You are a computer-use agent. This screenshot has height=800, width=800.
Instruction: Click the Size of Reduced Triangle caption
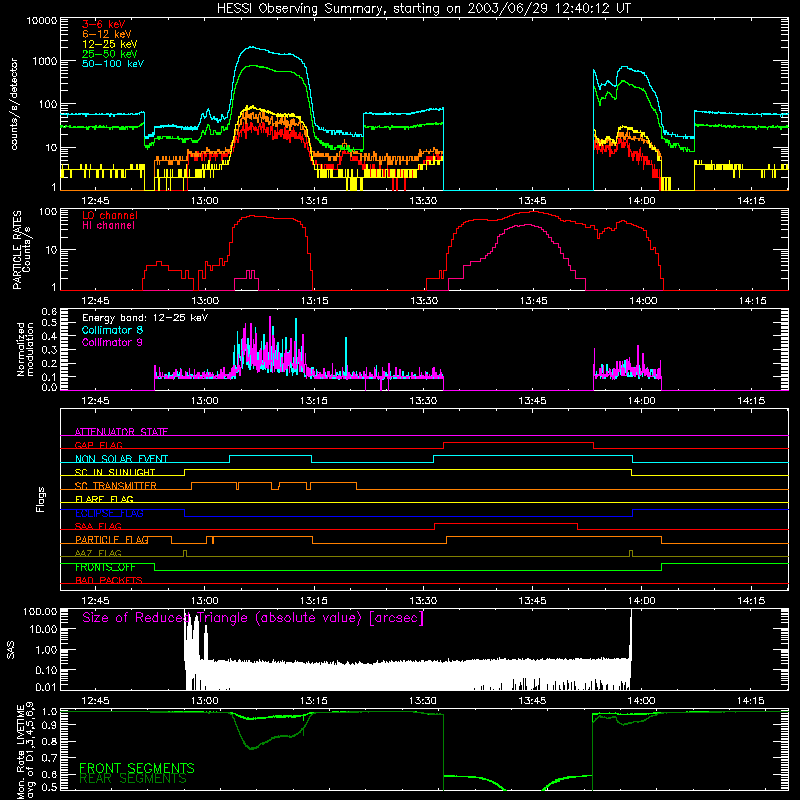click(253, 618)
